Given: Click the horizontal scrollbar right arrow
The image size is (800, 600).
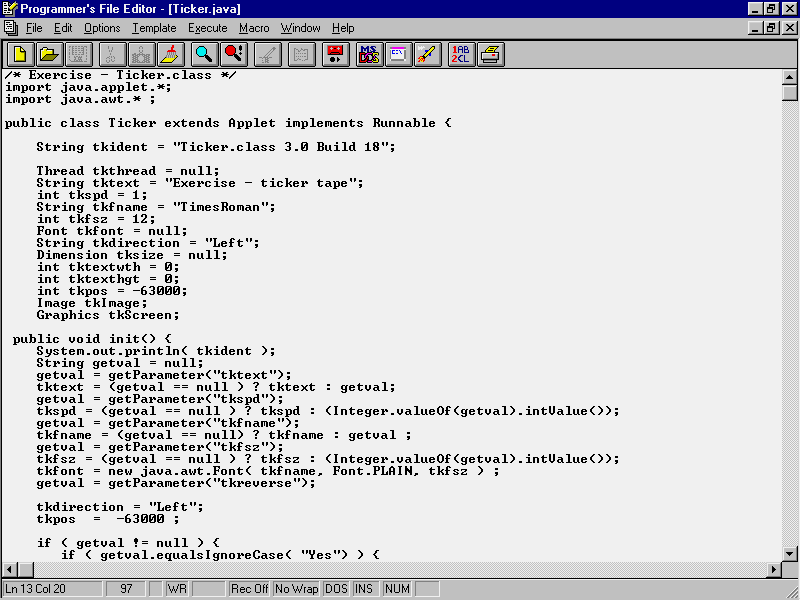Looking at the screenshot, I should click(773, 570).
